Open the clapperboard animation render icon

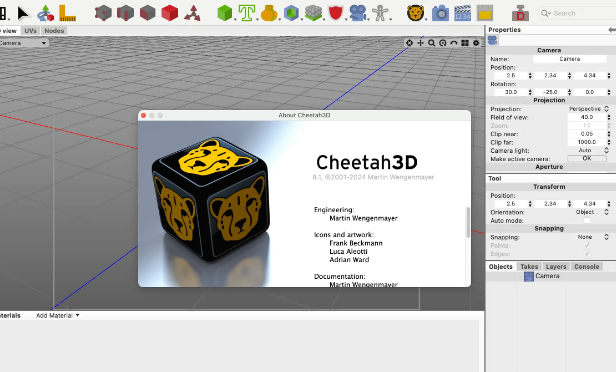462,13
